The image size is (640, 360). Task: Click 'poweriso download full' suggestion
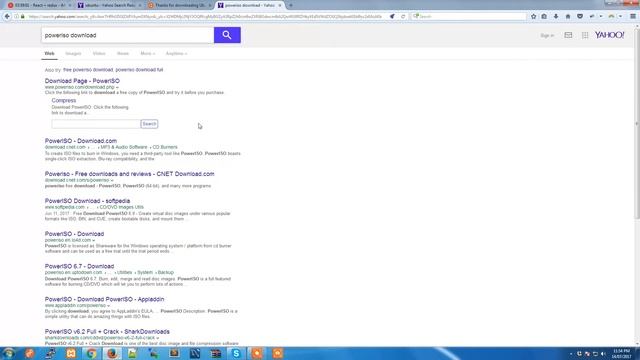point(139,70)
